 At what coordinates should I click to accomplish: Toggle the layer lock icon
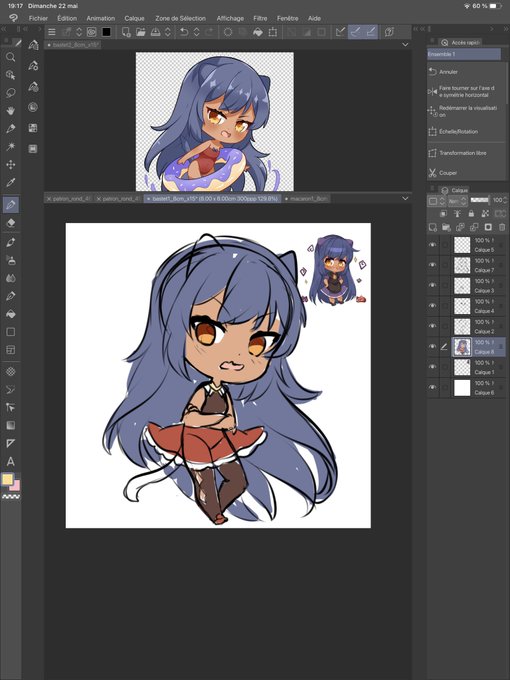(471, 214)
